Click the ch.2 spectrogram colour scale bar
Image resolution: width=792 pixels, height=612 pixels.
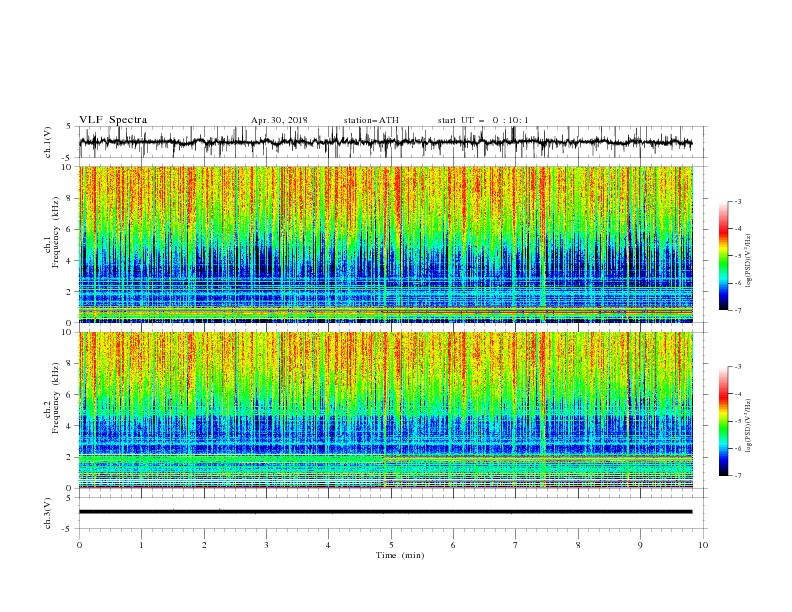tap(724, 421)
